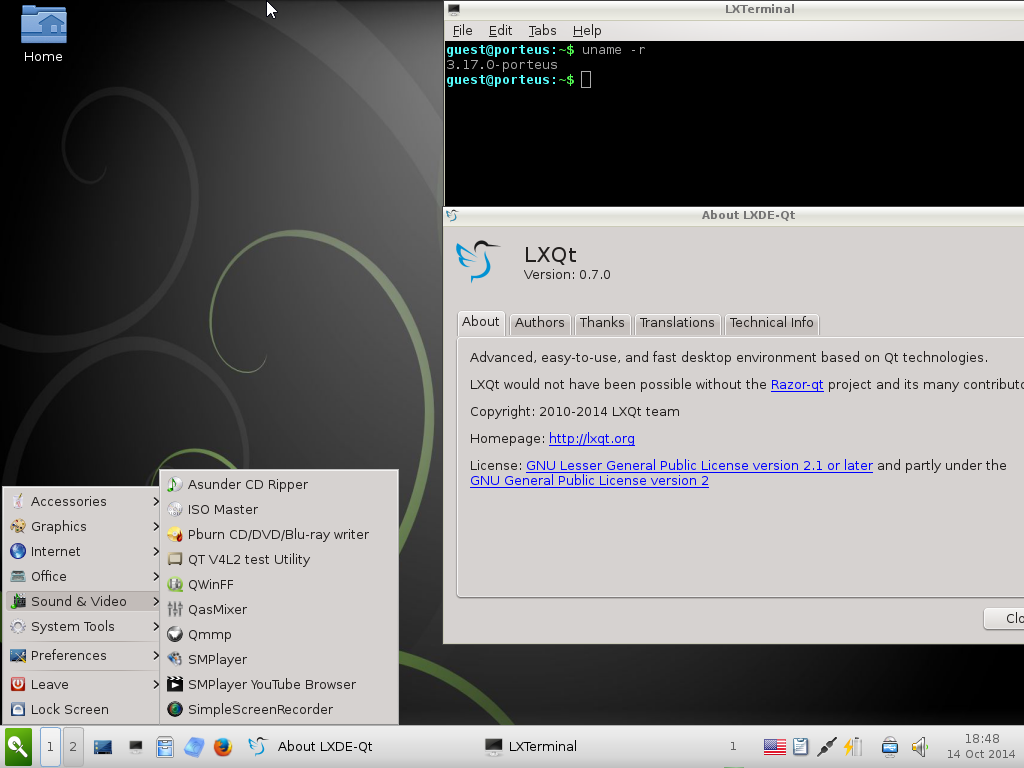Viewport: 1024px width, 768px height.
Task: Open the Edit menu in LXTerminal
Action: coord(500,31)
